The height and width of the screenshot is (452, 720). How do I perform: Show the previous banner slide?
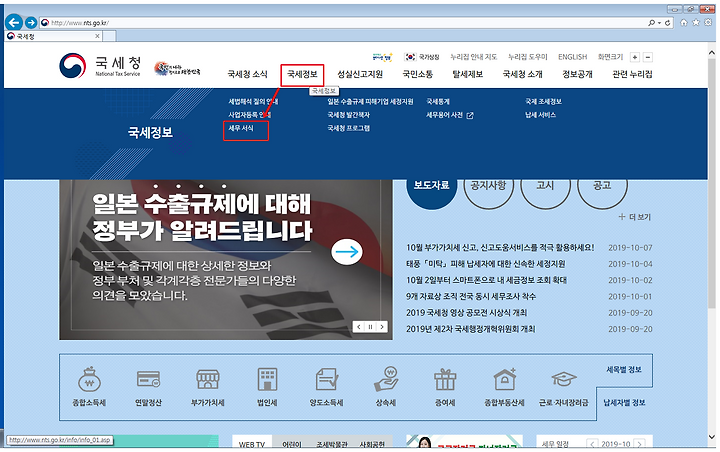point(359,327)
